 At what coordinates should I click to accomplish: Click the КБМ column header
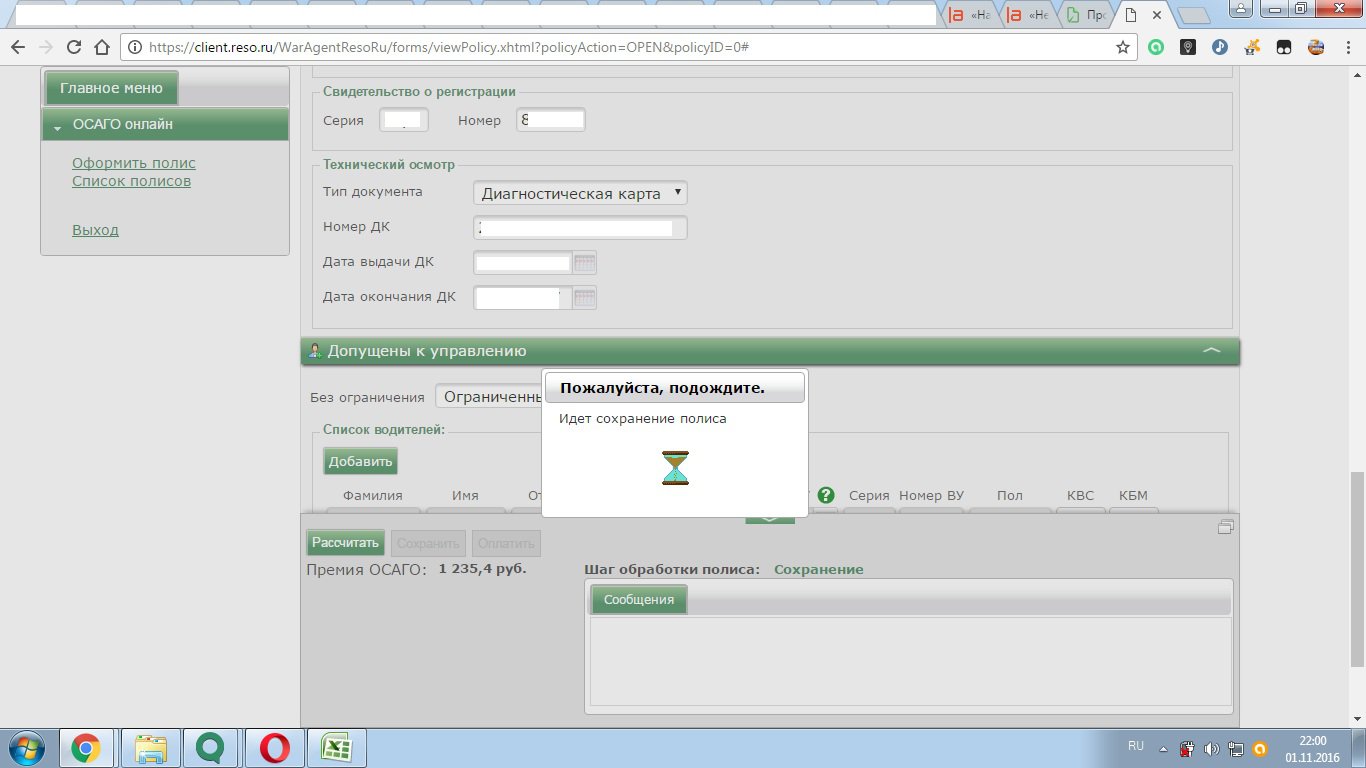1133,495
